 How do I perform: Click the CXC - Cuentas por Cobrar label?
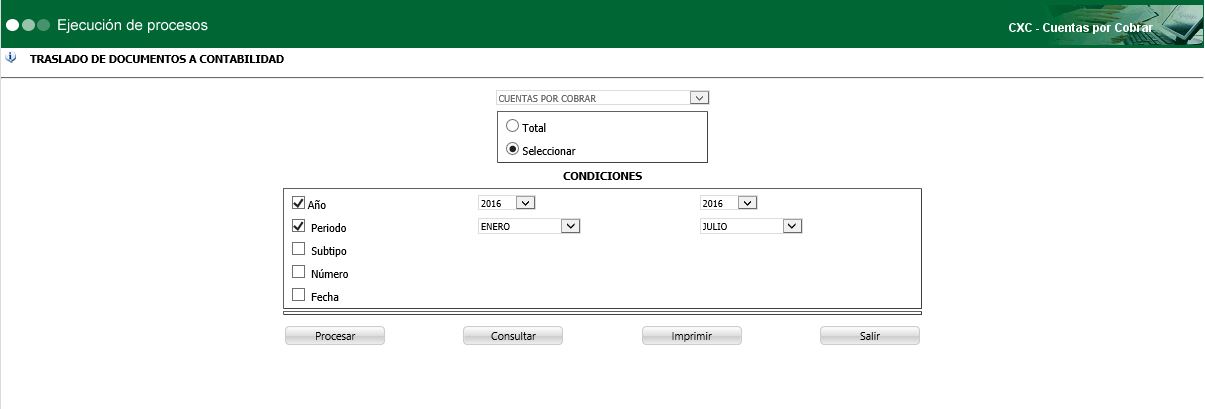tap(1080, 28)
